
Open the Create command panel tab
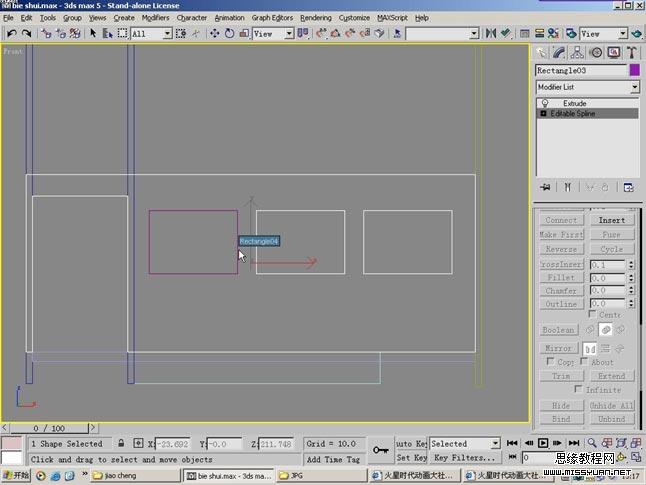(x=542, y=52)
